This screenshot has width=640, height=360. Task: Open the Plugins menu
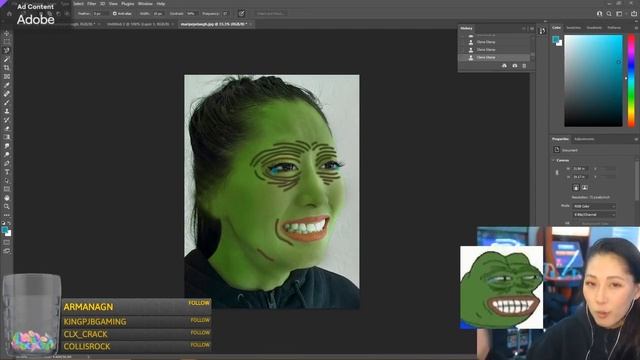(x=128, y=4)
